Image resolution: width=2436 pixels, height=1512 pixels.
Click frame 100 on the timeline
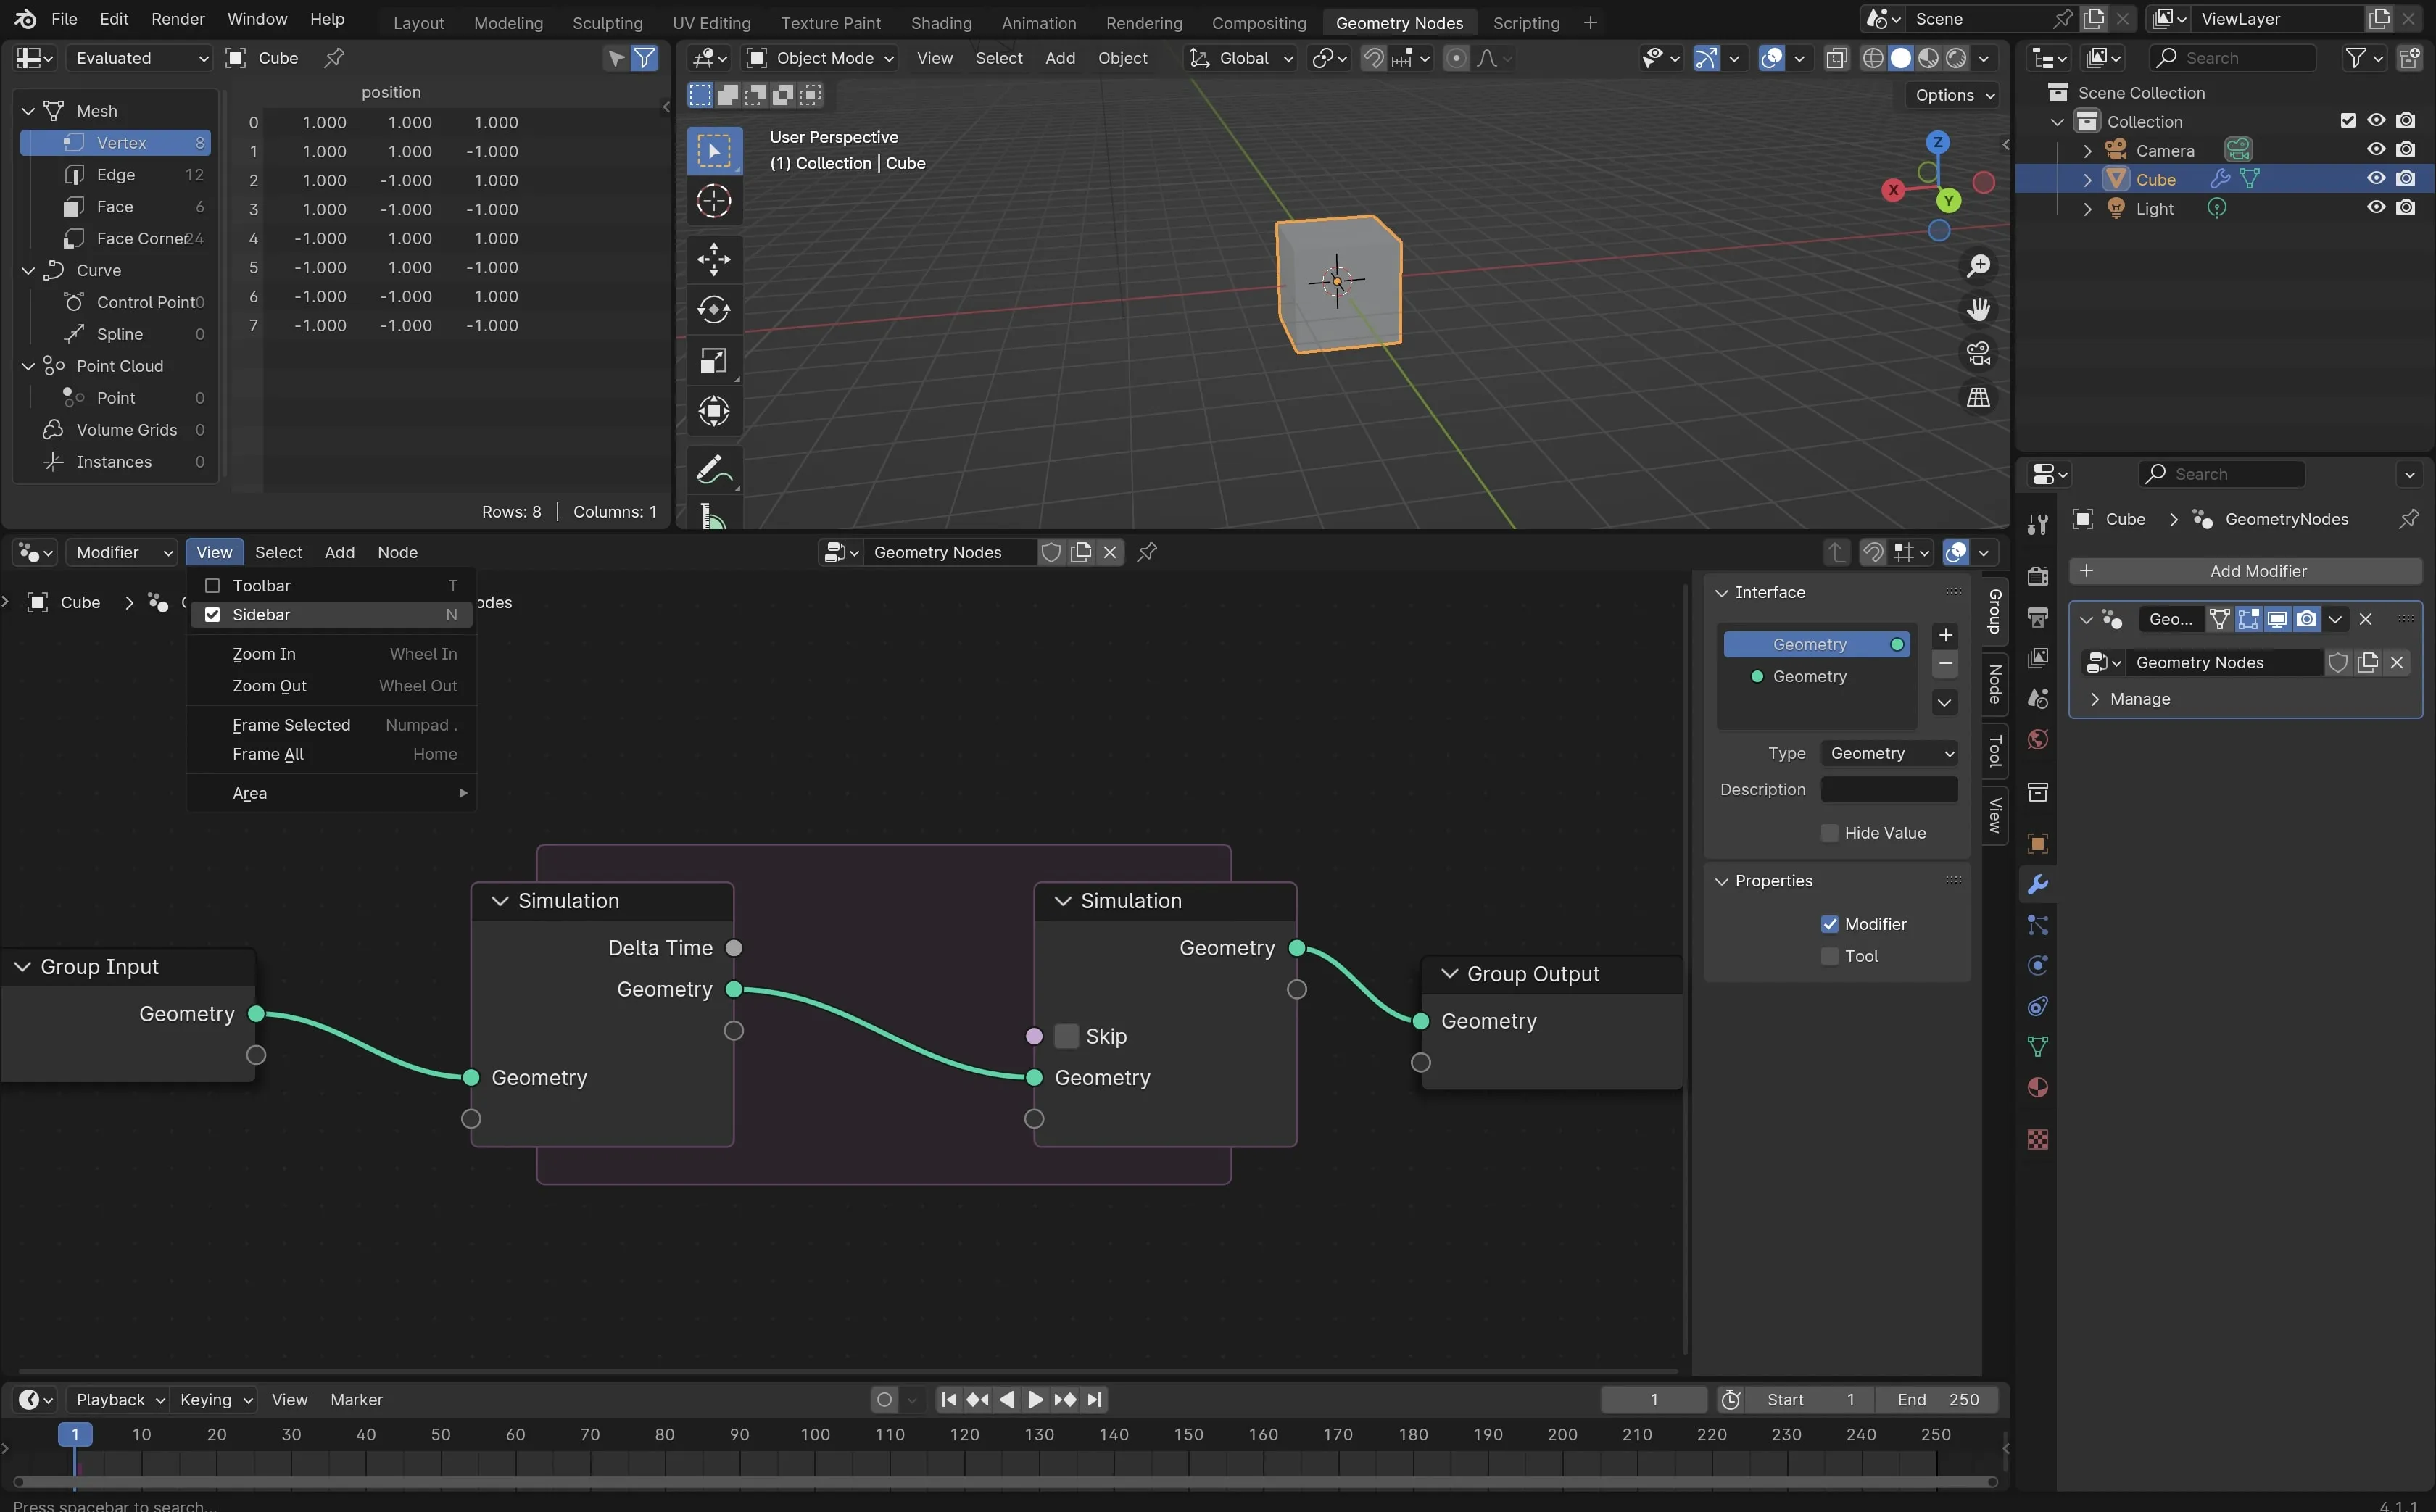[815, 1434]
